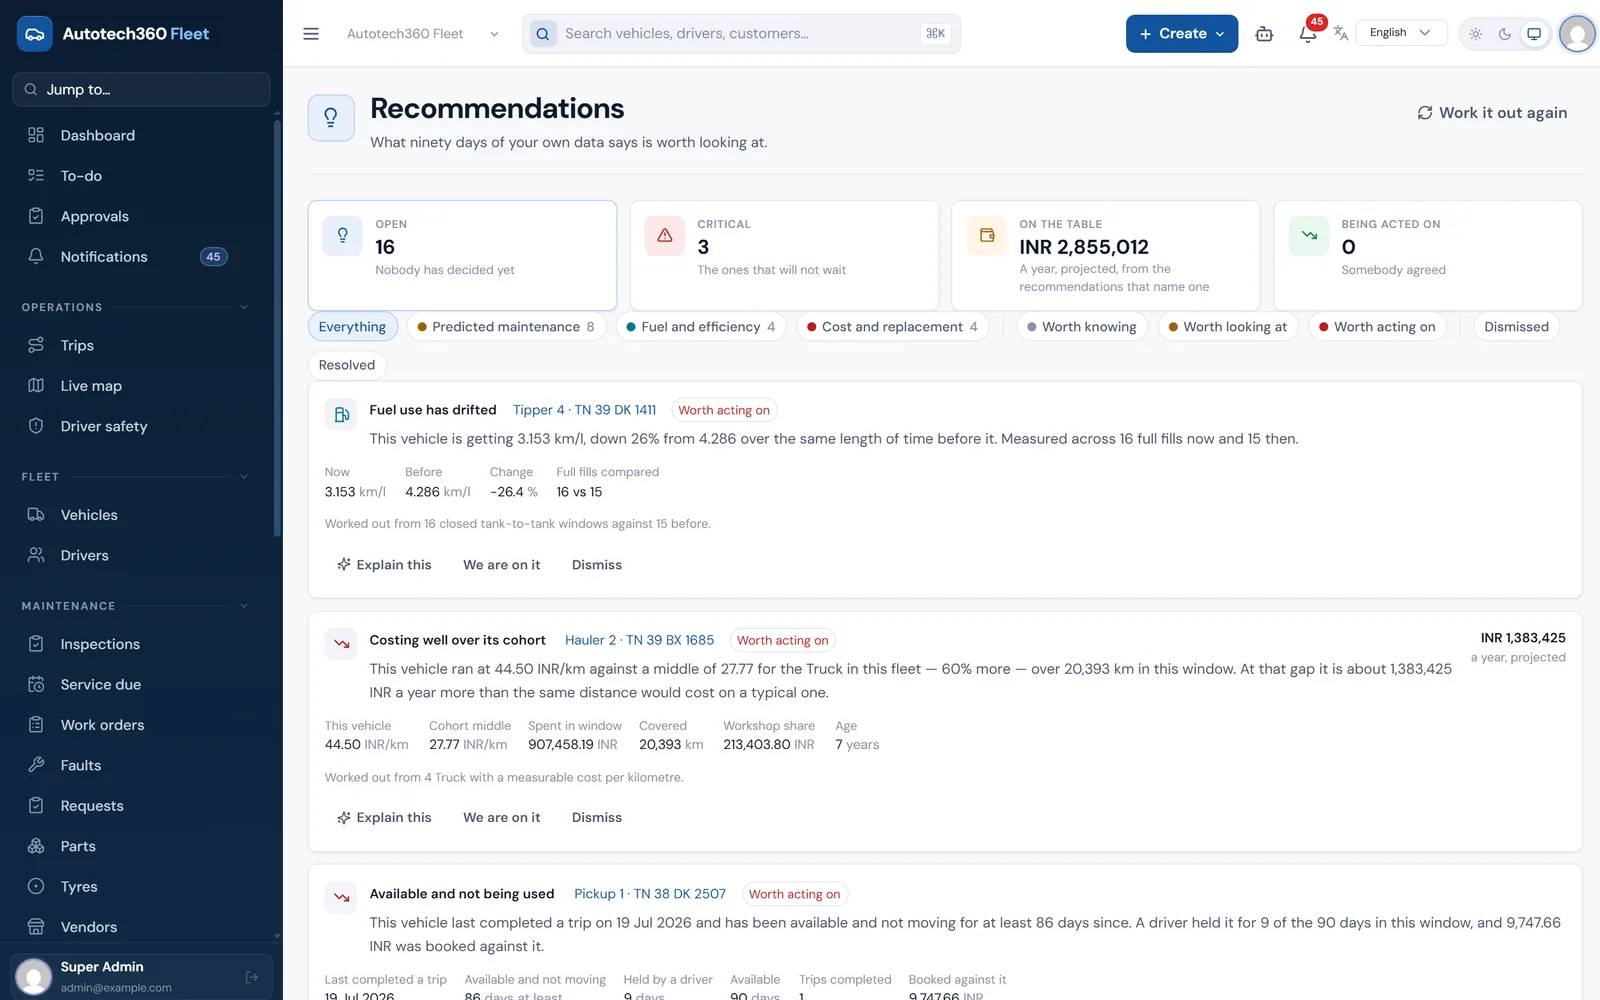1600x1000 pixels.
Task: Click the log out icon beside Super Admin
Action: click(x=252, y=977)
